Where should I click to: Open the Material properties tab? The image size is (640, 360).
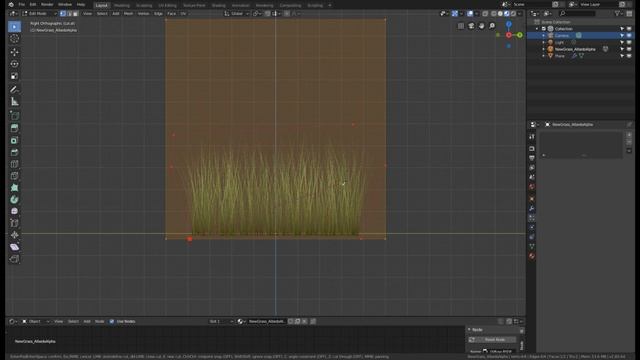pos(532,256)
